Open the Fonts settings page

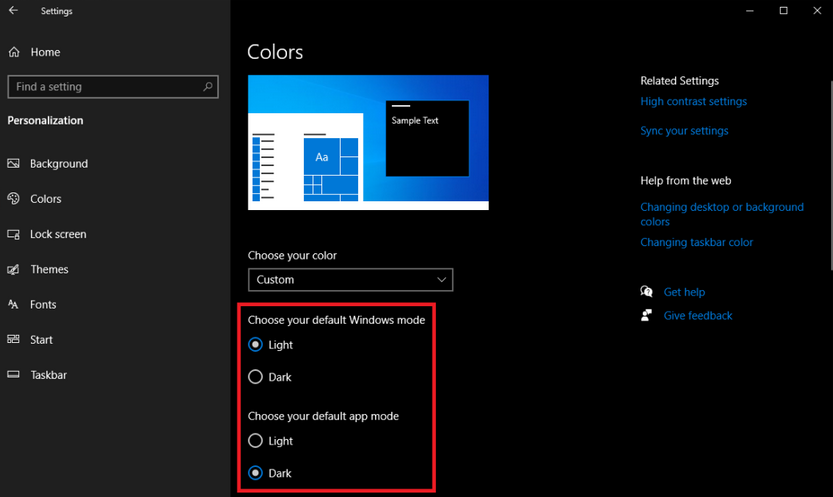coord(43,304)
